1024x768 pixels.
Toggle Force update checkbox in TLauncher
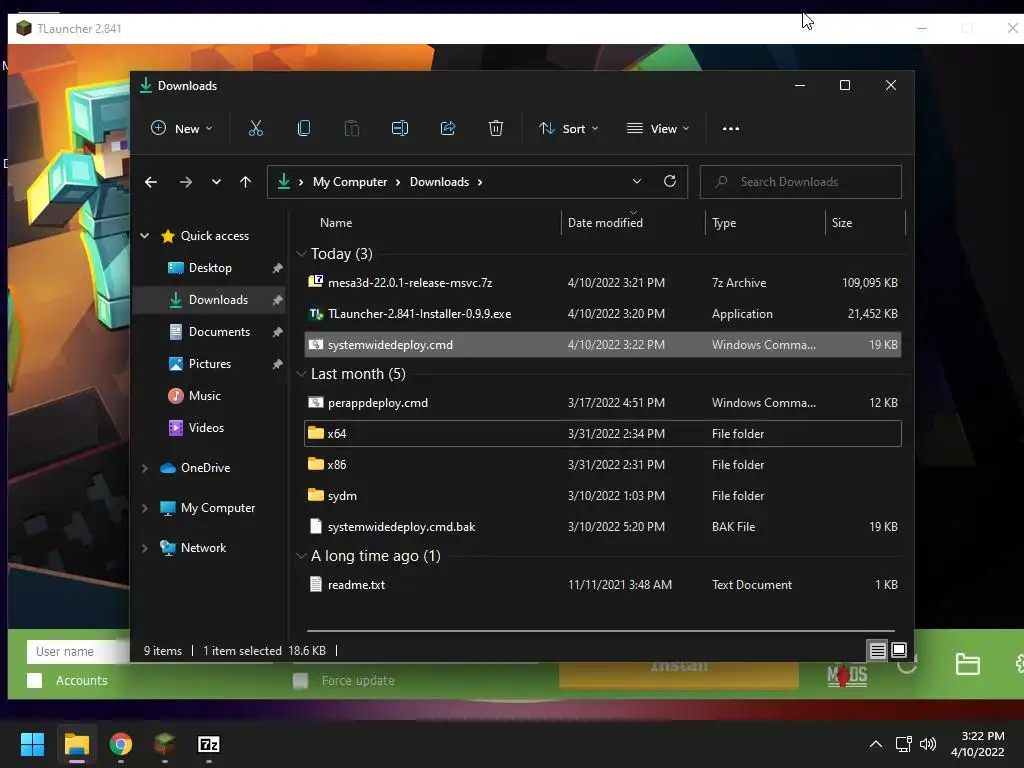click(x=300, y=680)
